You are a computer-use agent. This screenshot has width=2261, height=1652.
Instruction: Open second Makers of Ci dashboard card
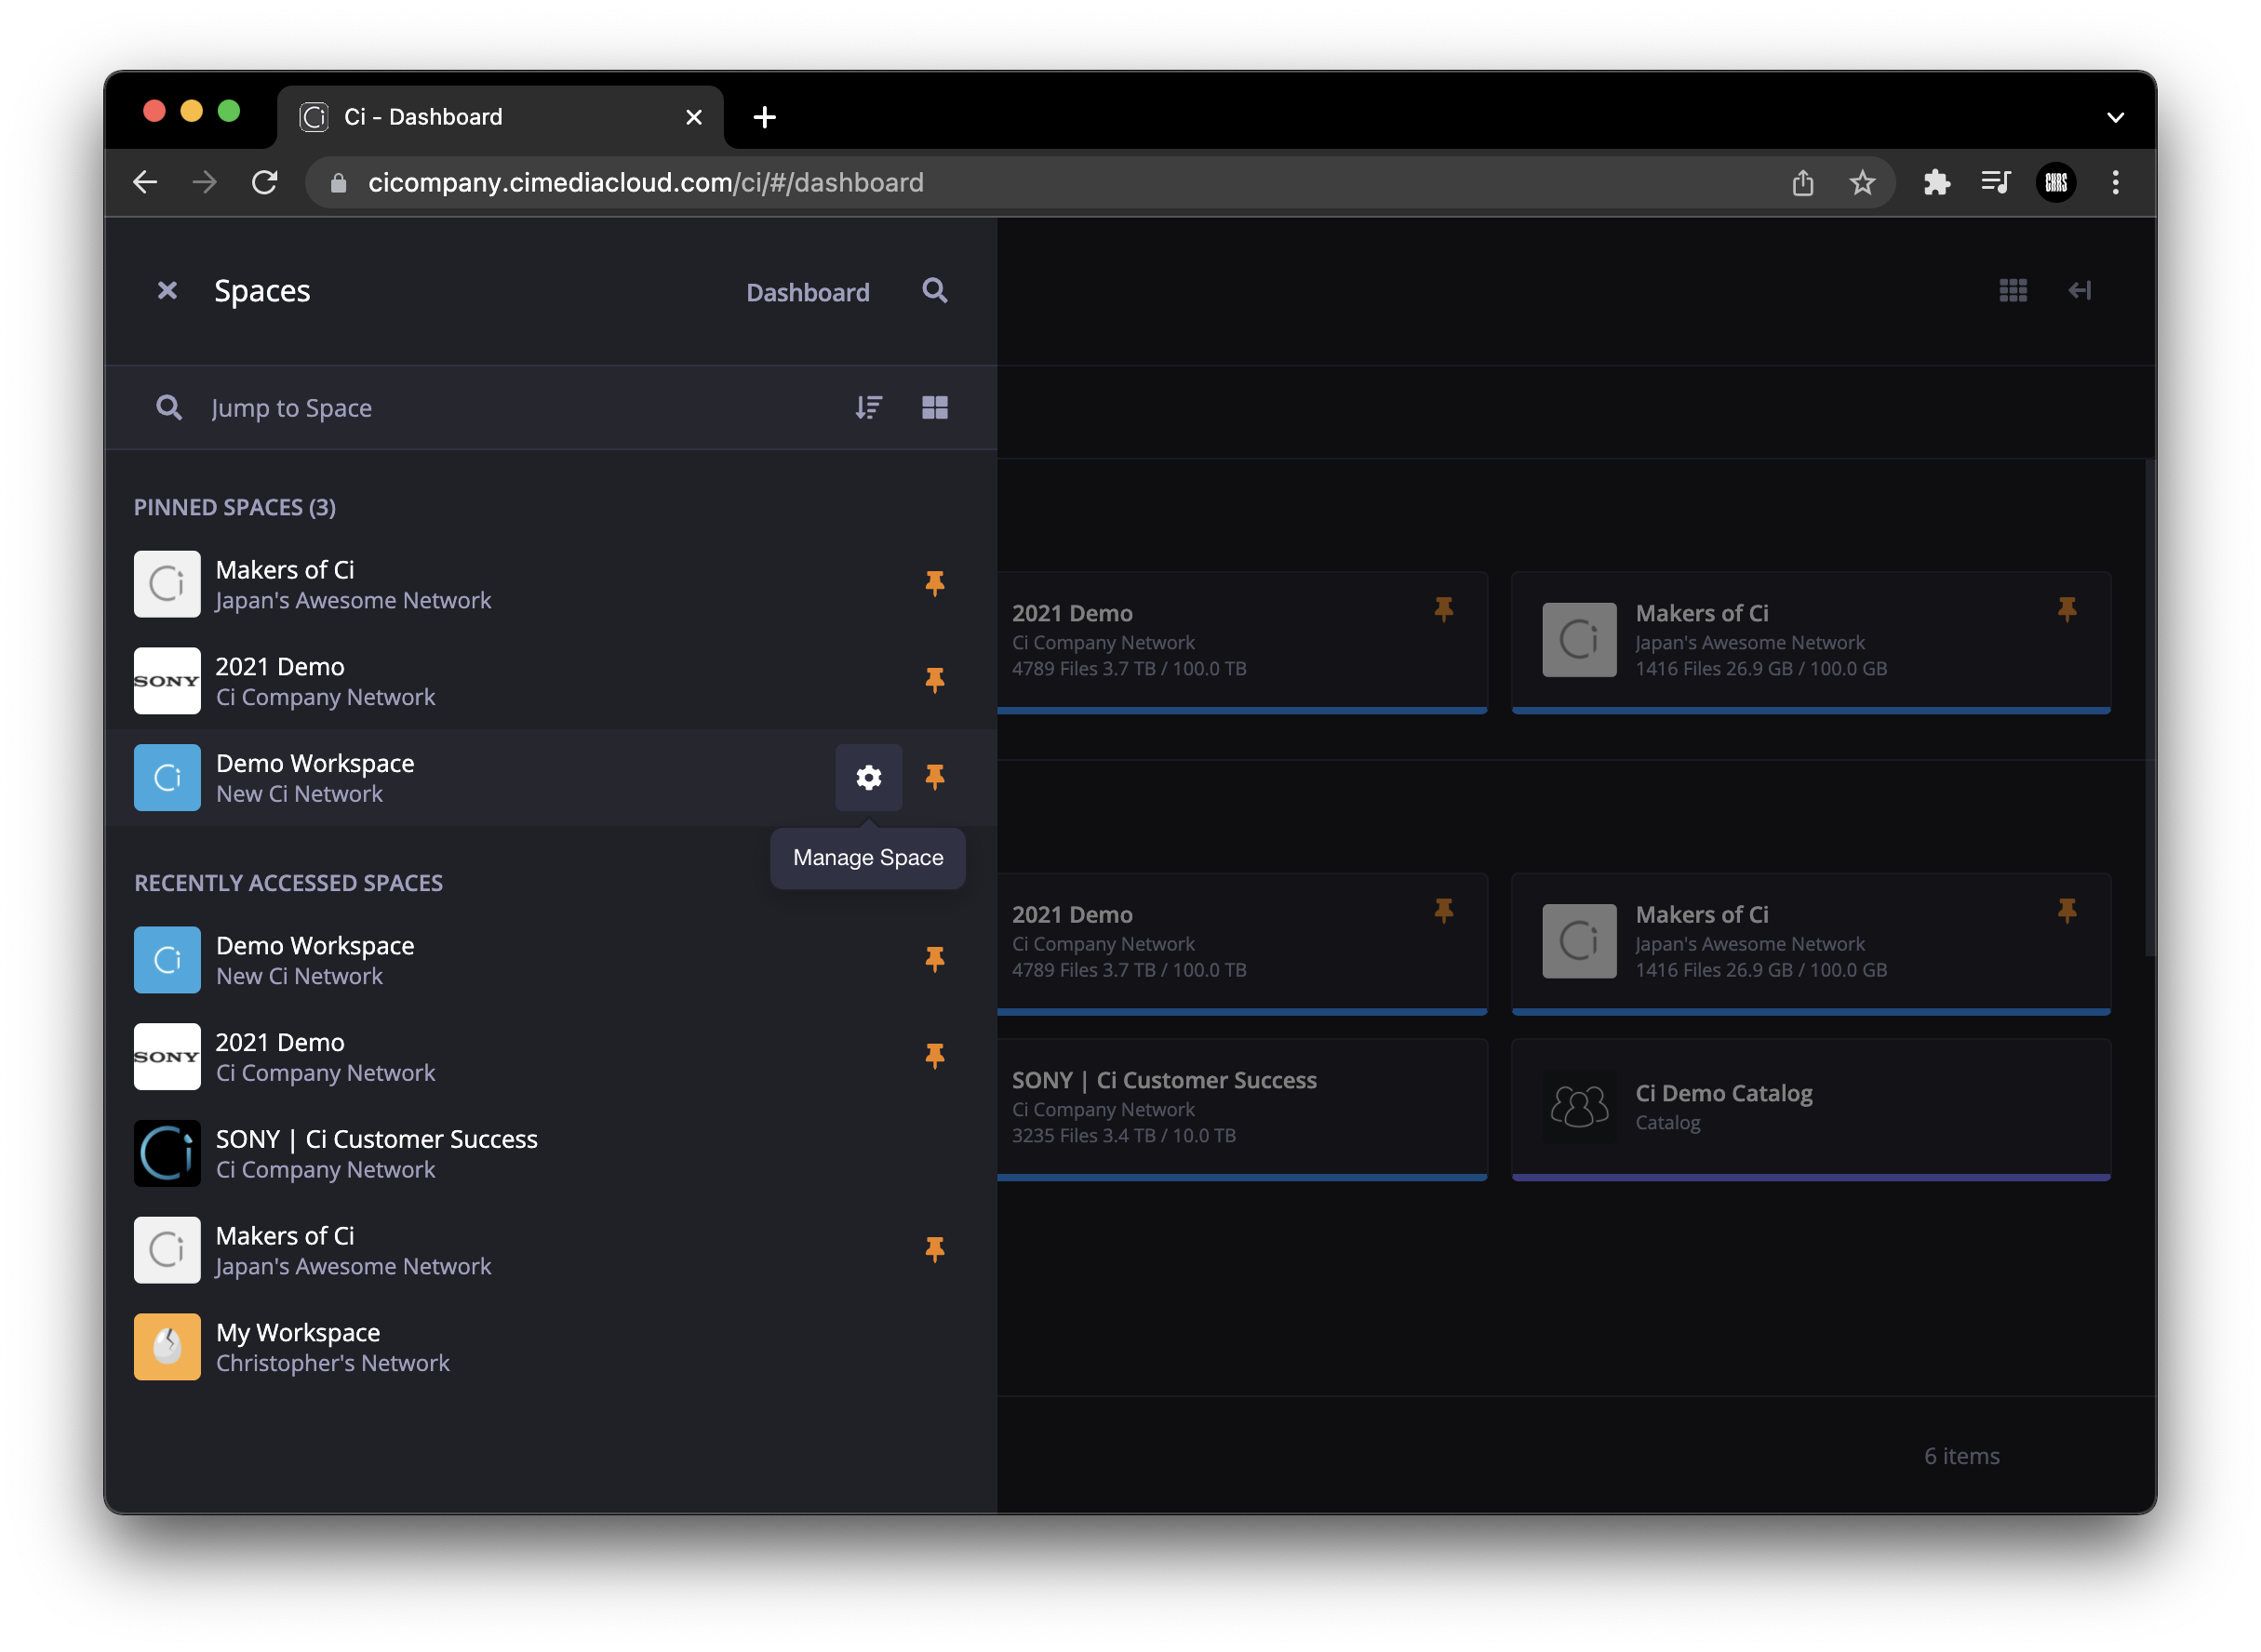click(x=1811, y=944)
